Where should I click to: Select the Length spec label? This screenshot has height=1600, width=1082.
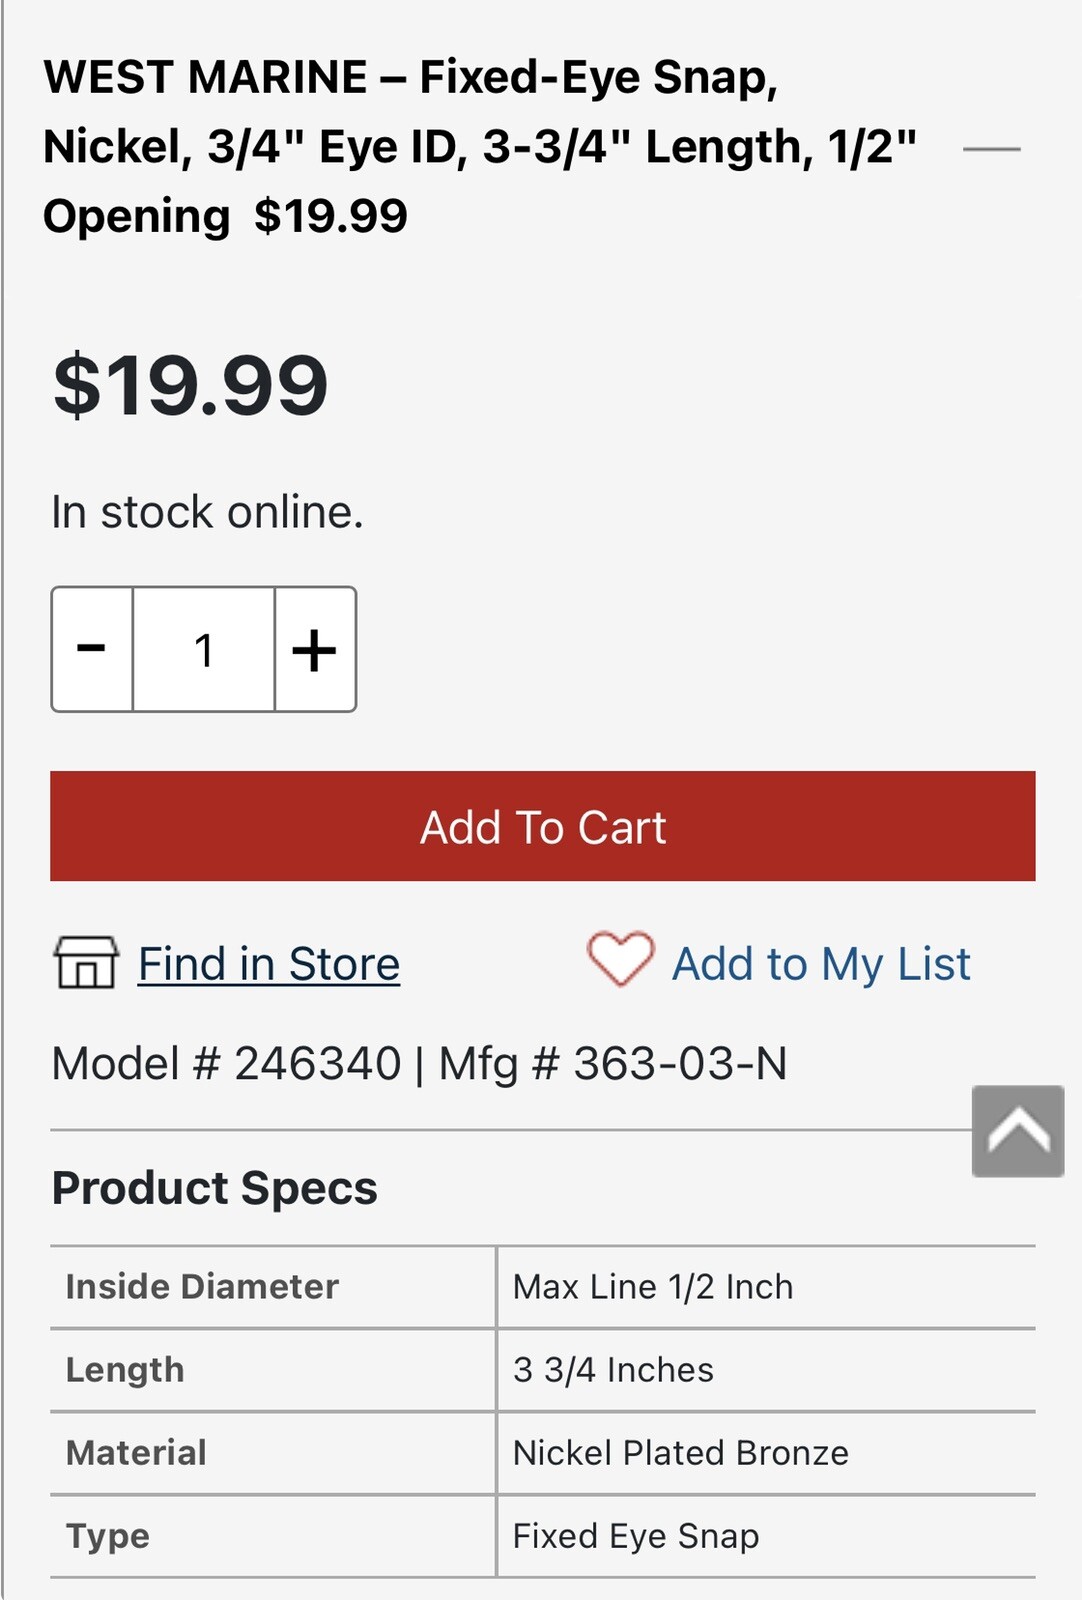(x=125, y=1370)
